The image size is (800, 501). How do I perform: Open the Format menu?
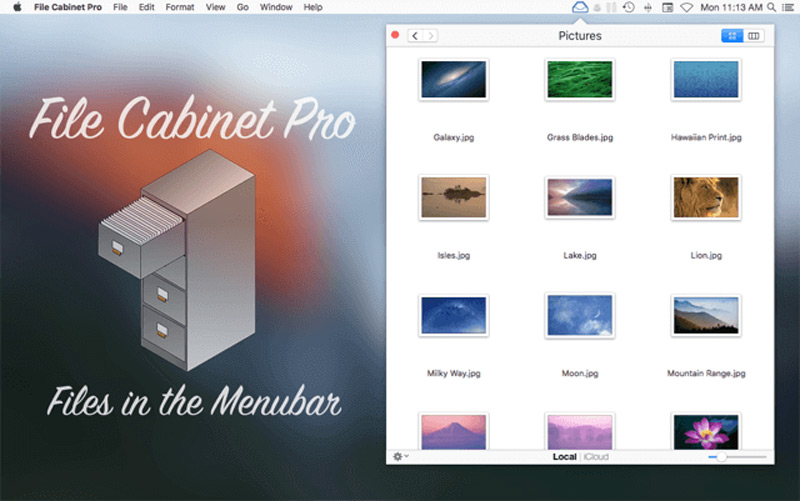point(180,7)
